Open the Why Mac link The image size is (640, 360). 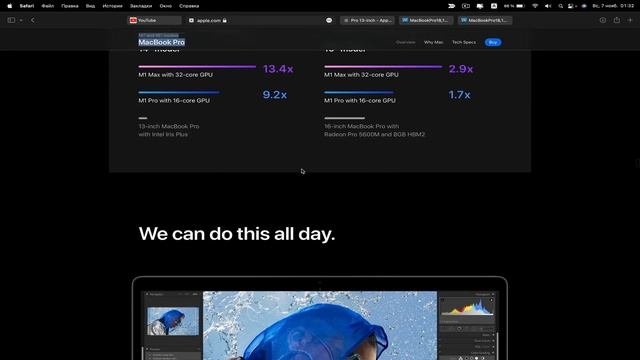click(433, 42)
